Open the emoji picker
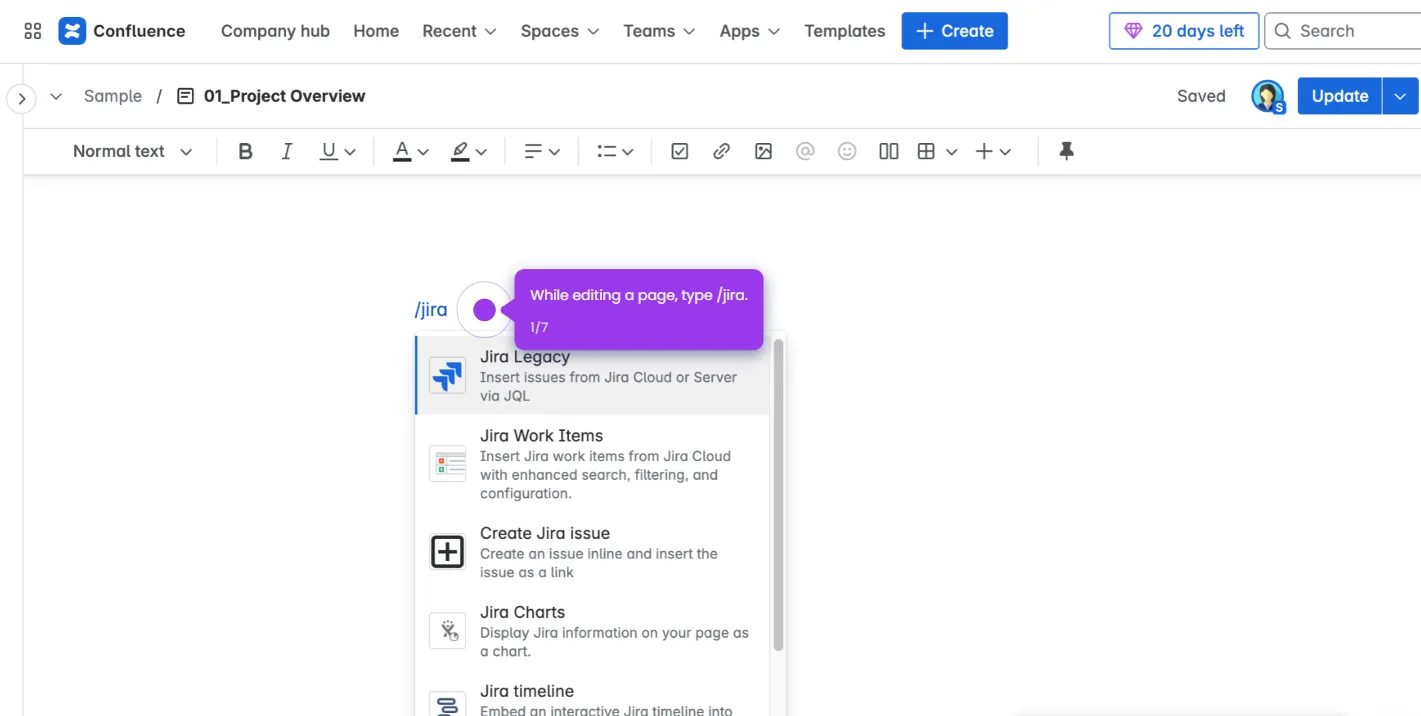 click(847, 151)
